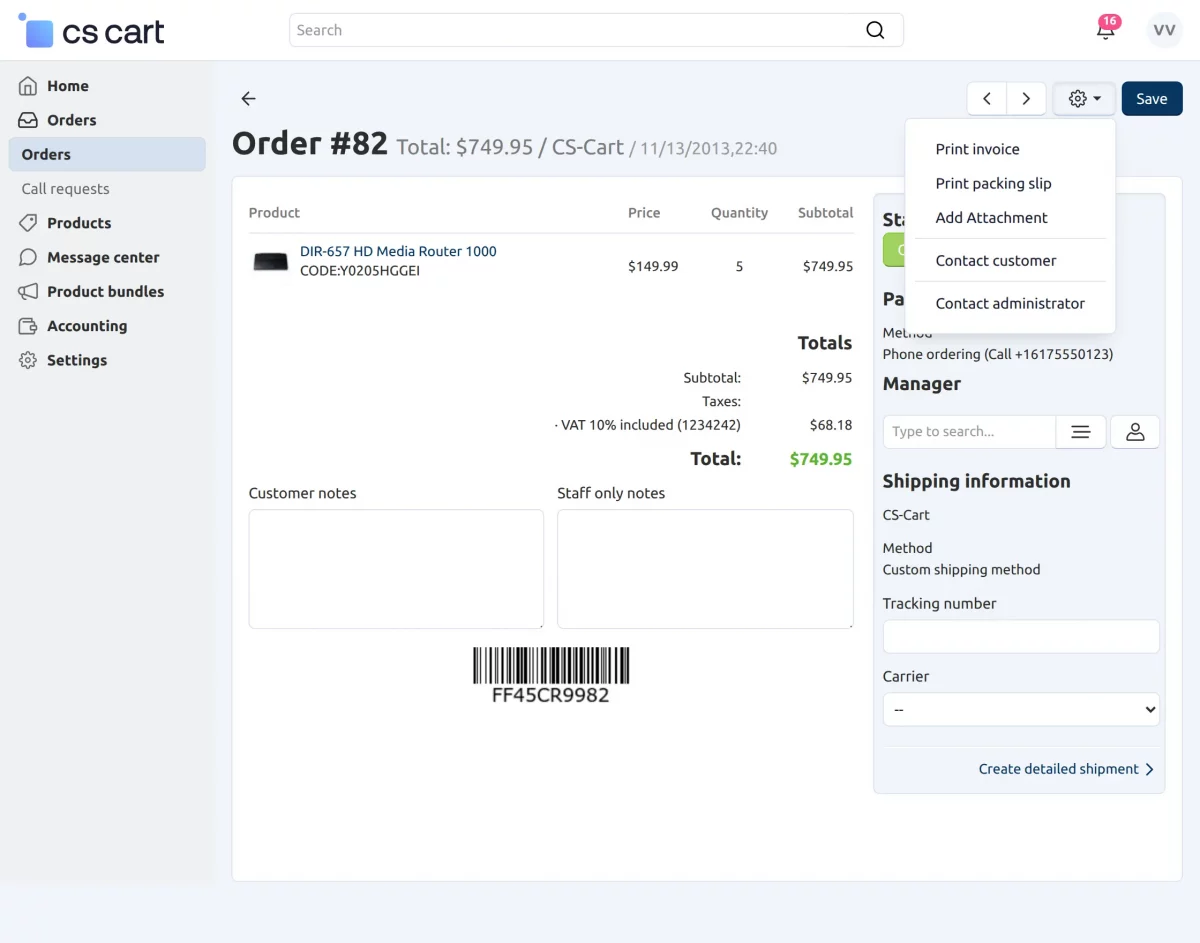
Task: Click the notifications bell icon
Action: point(1105,30)
